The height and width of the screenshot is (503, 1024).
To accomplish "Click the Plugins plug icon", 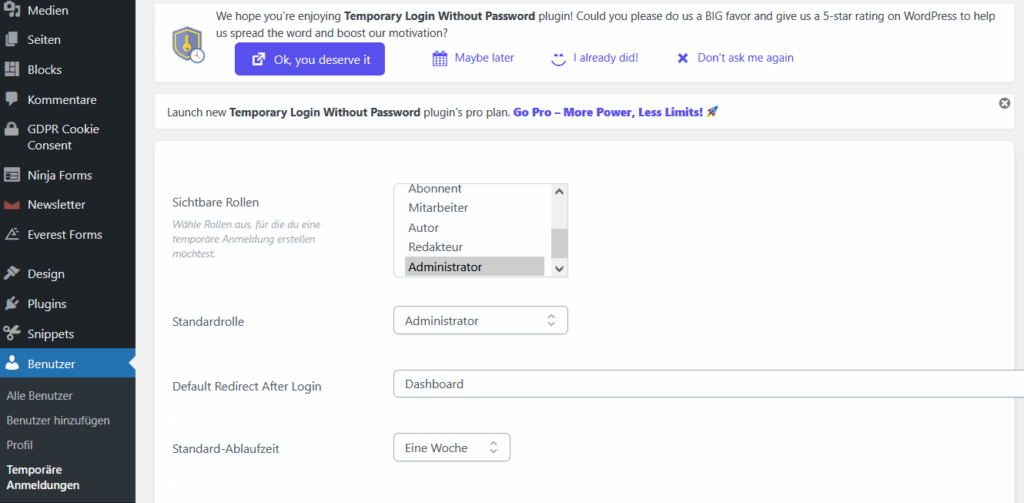I will [11, 304].
